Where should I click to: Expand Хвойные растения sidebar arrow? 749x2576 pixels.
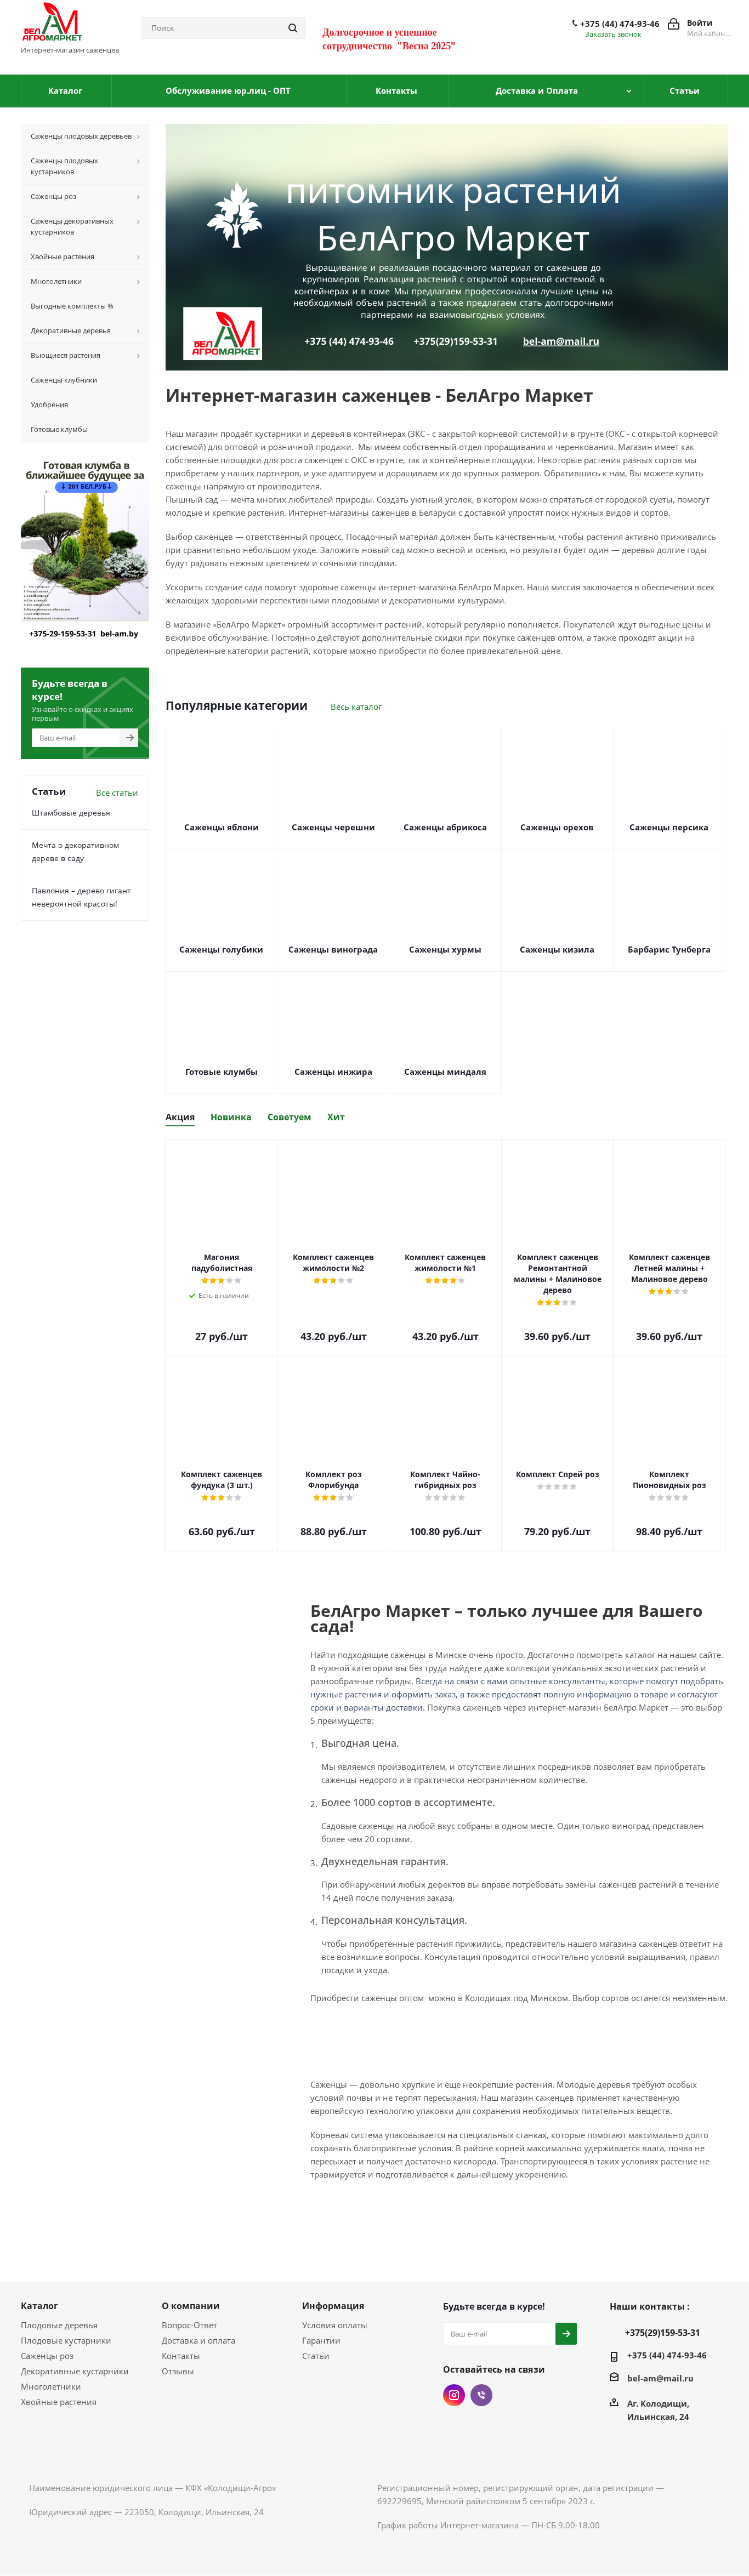click(138, 257)
